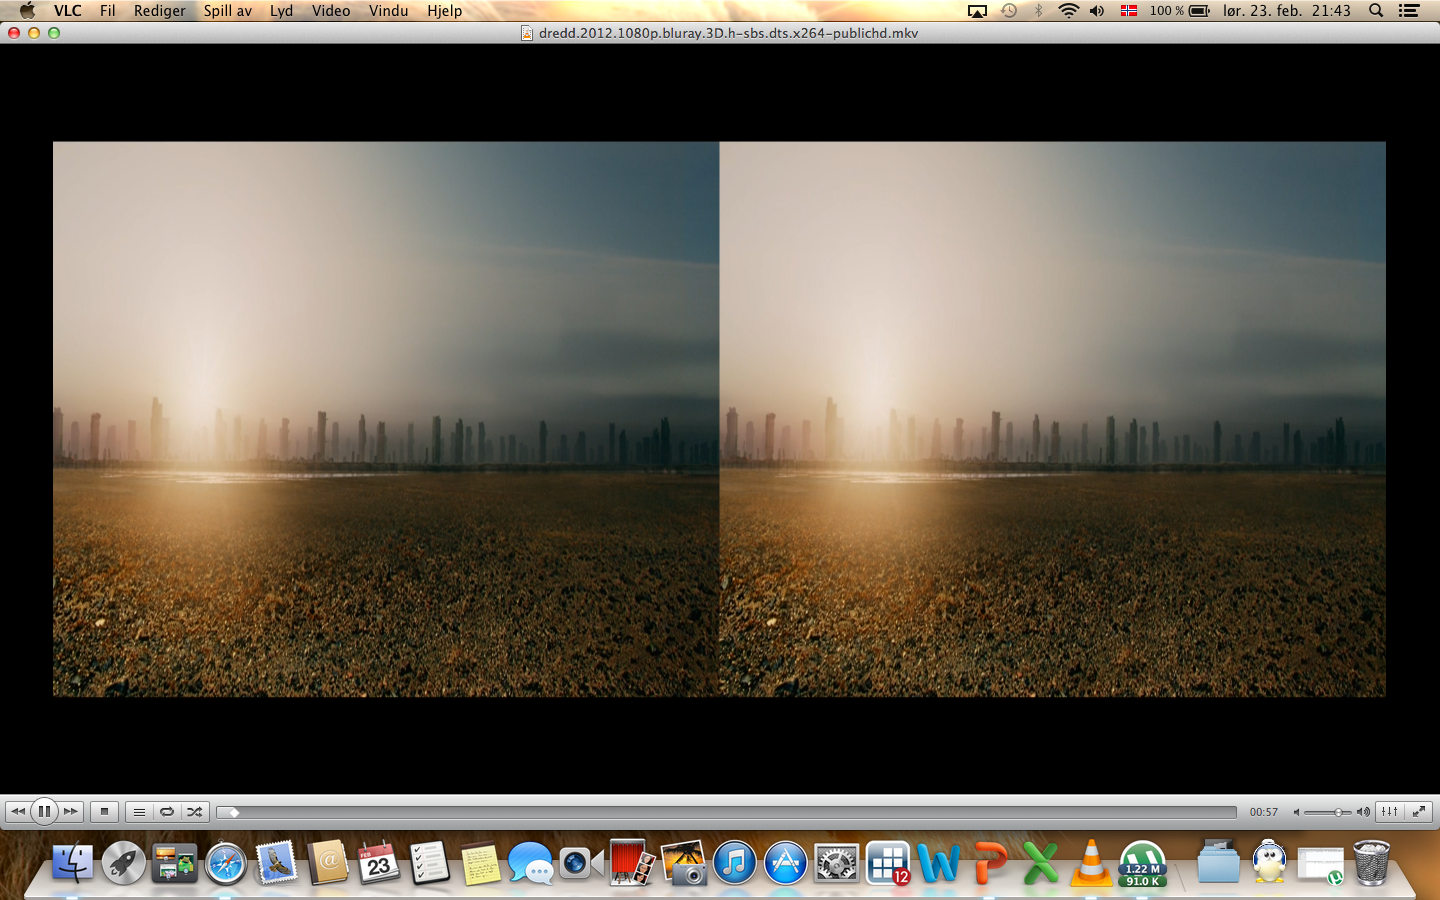The height and width of the screenshot is (900, 1440).
Task: Click the fast-forward button in VLC controls
Action: [x=70, y=812]
